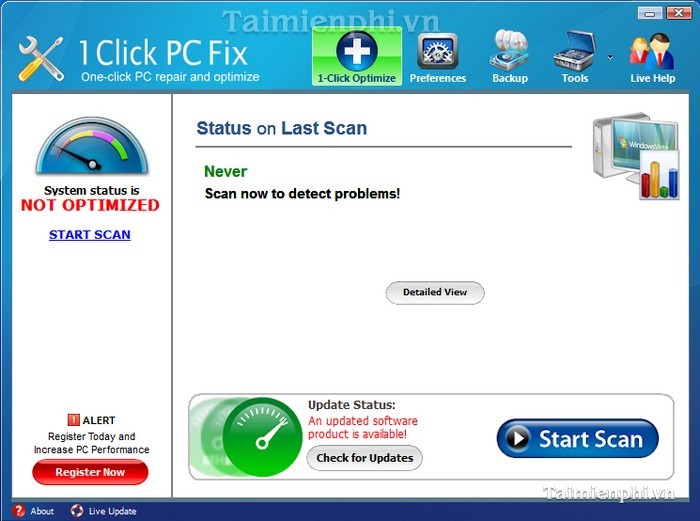Click the crossed wrench and screwdriver logo
This screenshot has width=700, height=521.
pos(41,59)
